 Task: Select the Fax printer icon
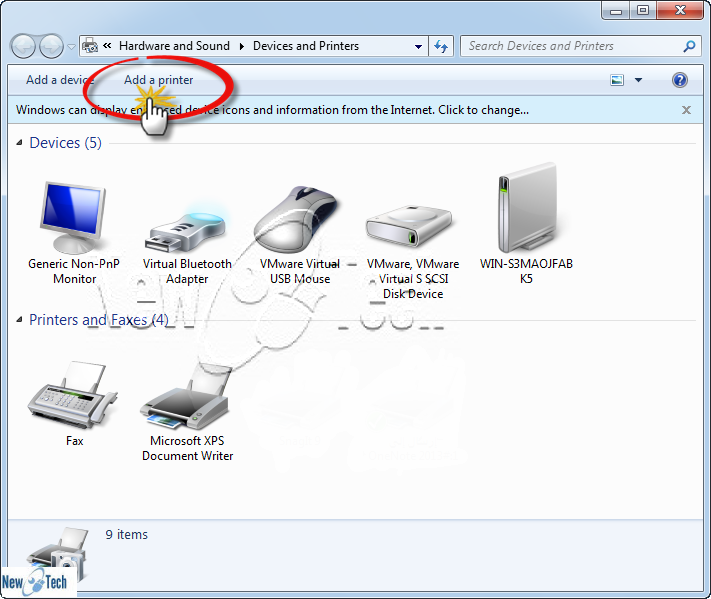[x=73, y=395]
